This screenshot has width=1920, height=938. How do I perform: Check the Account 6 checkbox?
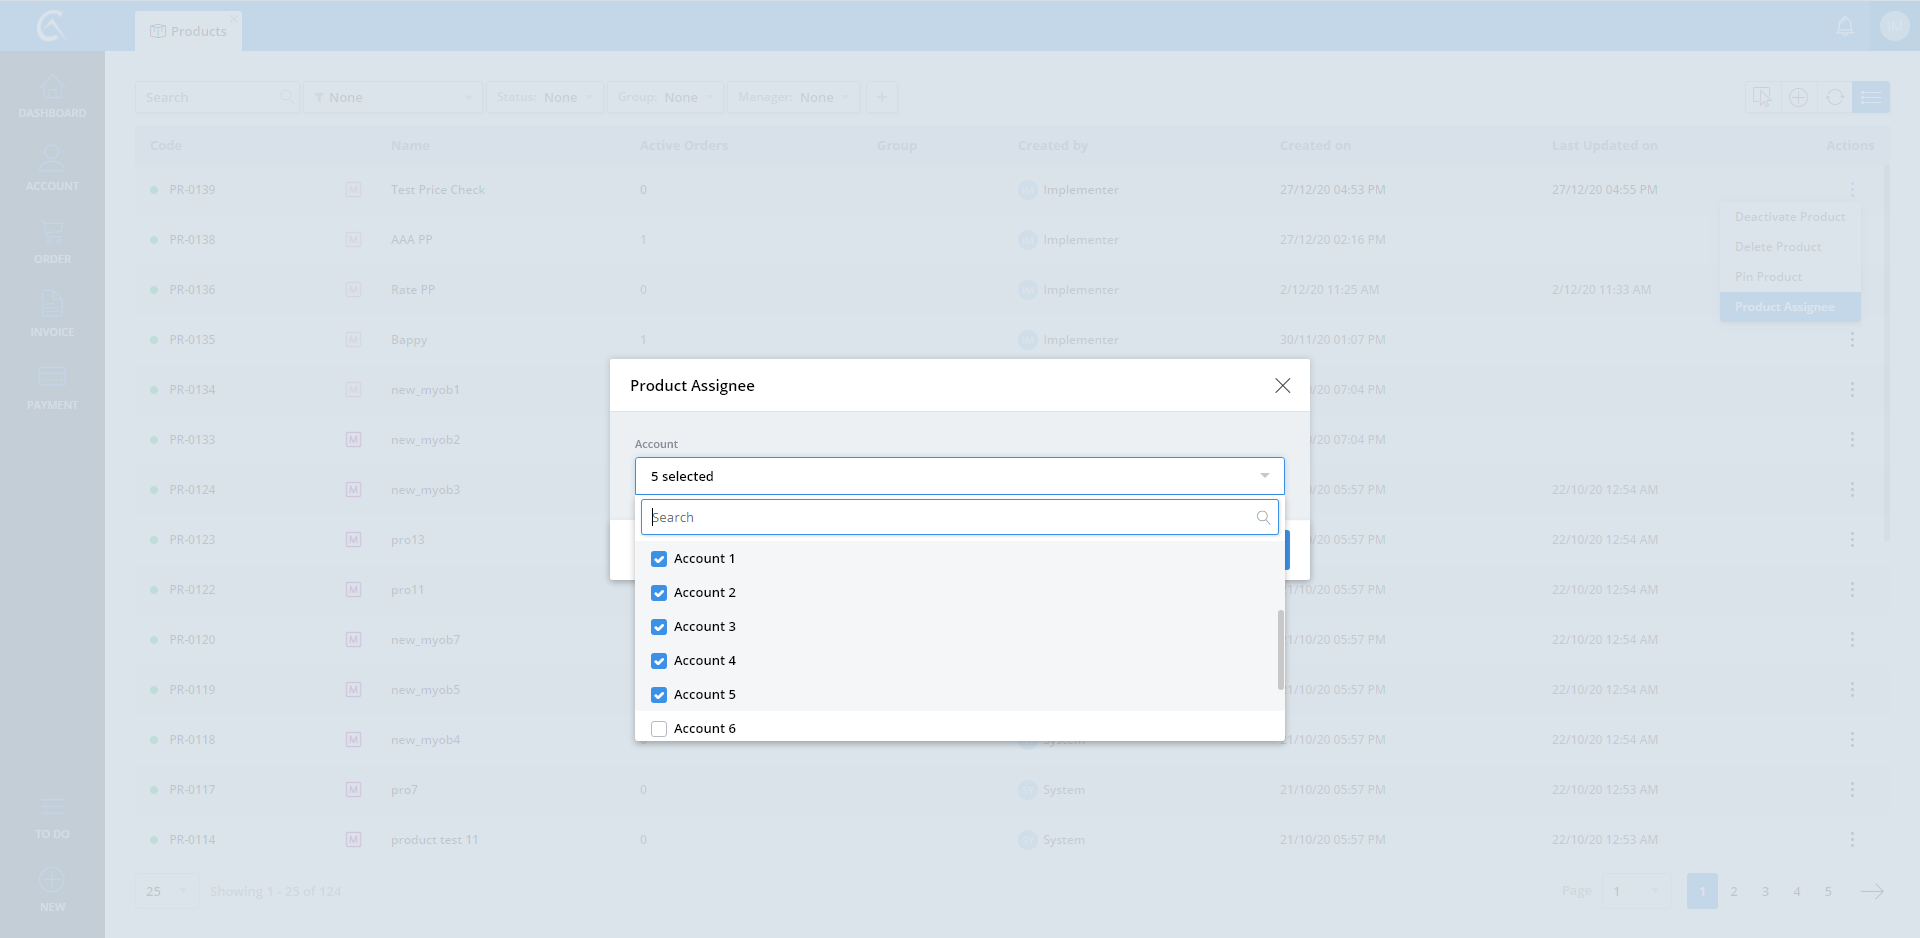[659, 729]
